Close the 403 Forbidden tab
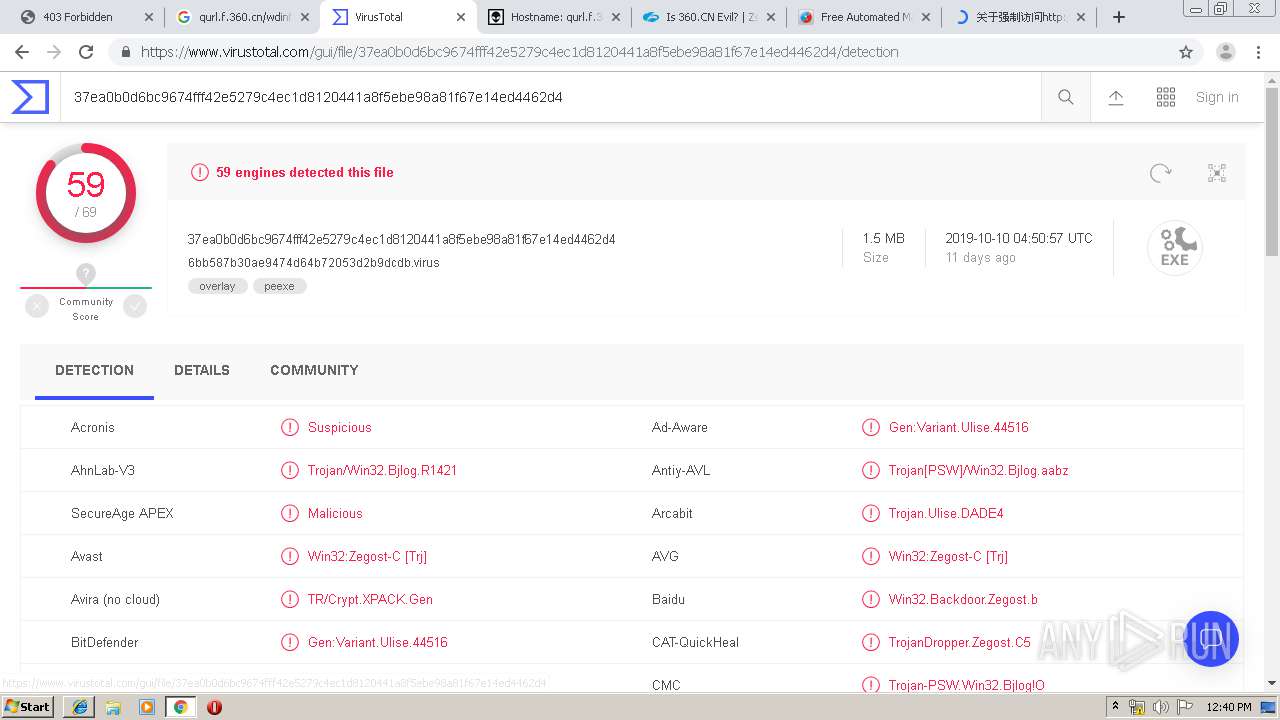 149,17
